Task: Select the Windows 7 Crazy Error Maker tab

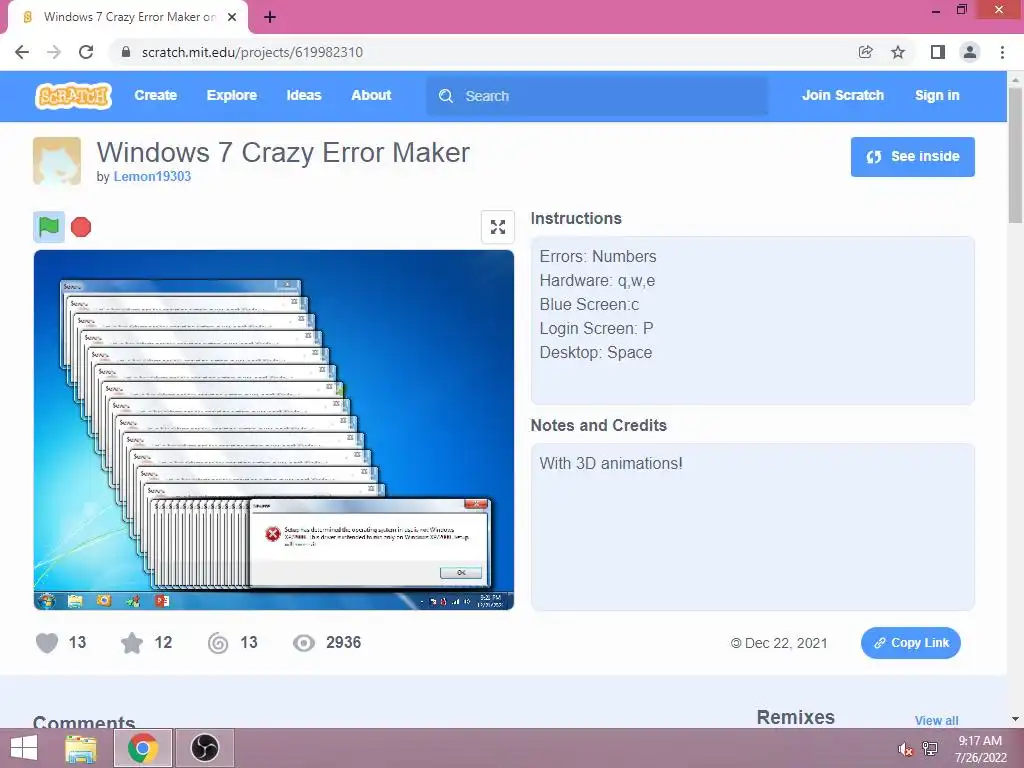Action: [128, 17]
